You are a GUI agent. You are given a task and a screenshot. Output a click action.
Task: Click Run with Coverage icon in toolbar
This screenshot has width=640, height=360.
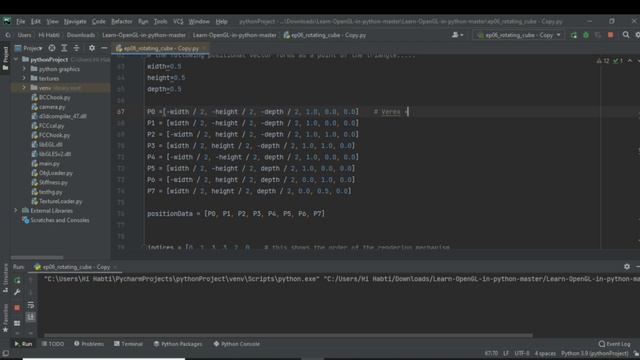click(x=598, y=36)
